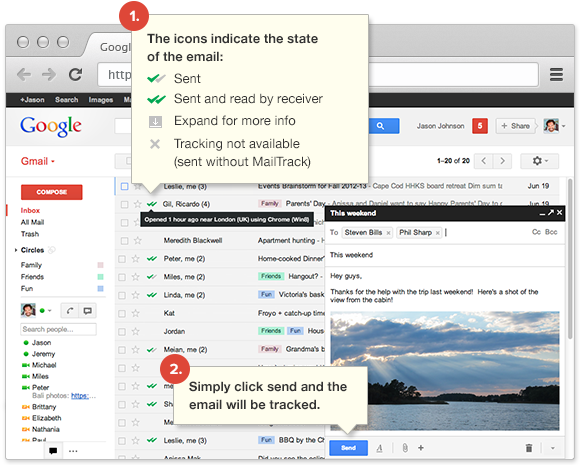Star the Meredith Blackwell email
This screenshot has height=465, width=580.
tap(138, 241)
